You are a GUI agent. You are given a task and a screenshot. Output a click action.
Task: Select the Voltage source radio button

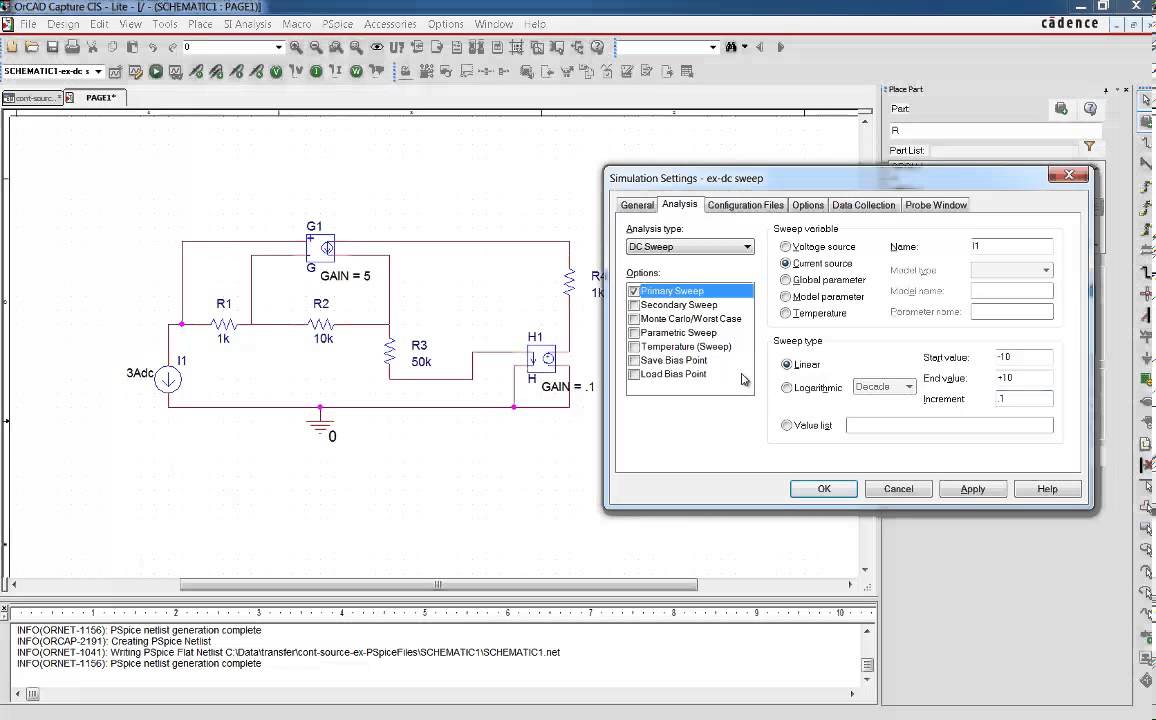(785, 247)
